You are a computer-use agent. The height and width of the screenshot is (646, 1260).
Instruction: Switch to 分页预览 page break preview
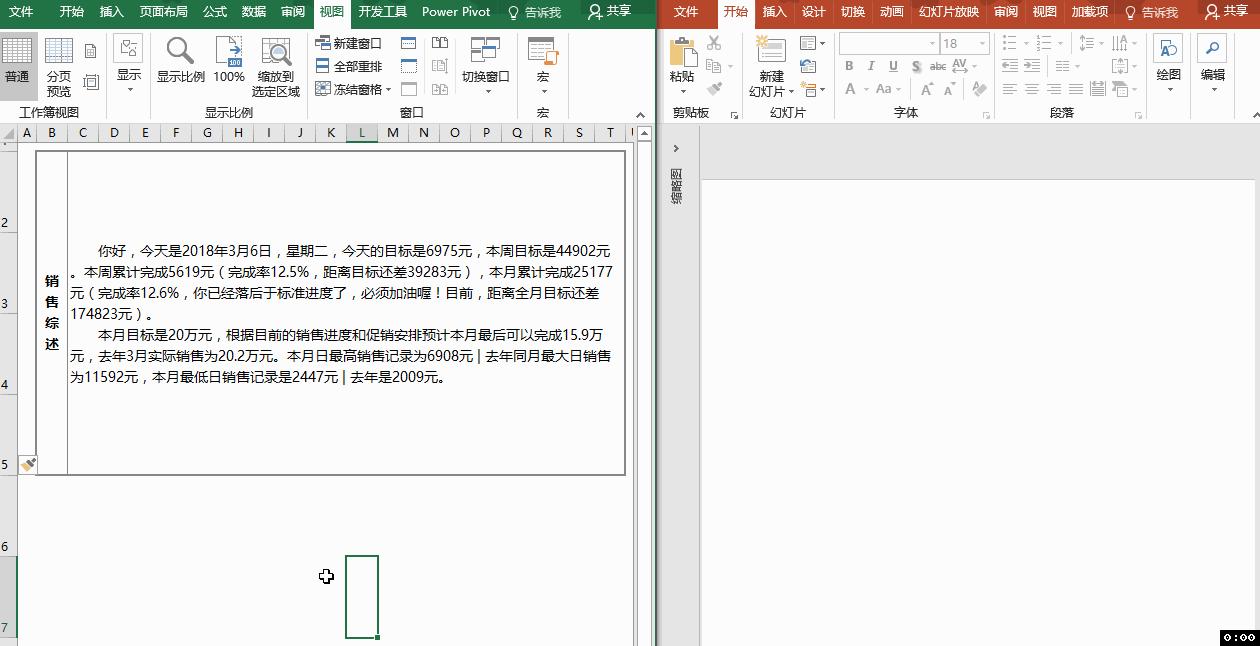[59, 66]
